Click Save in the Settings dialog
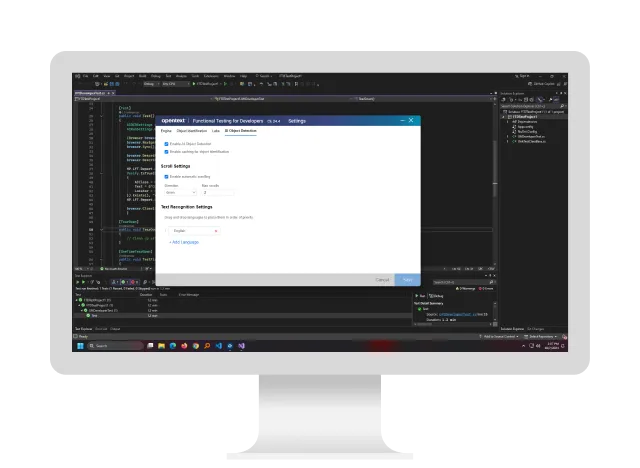Viewport: 640px width, 468px height. point(407,280)
